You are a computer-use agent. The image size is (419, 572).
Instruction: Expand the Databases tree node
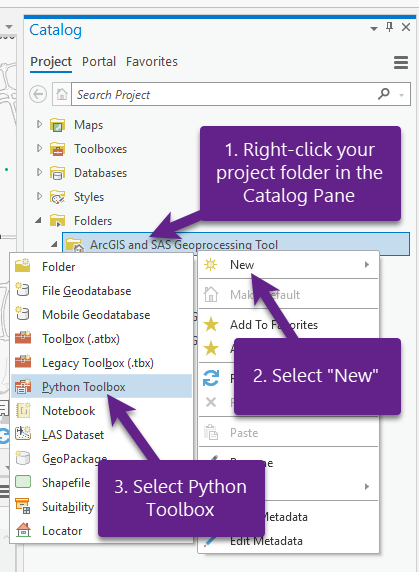pos(39,172)
